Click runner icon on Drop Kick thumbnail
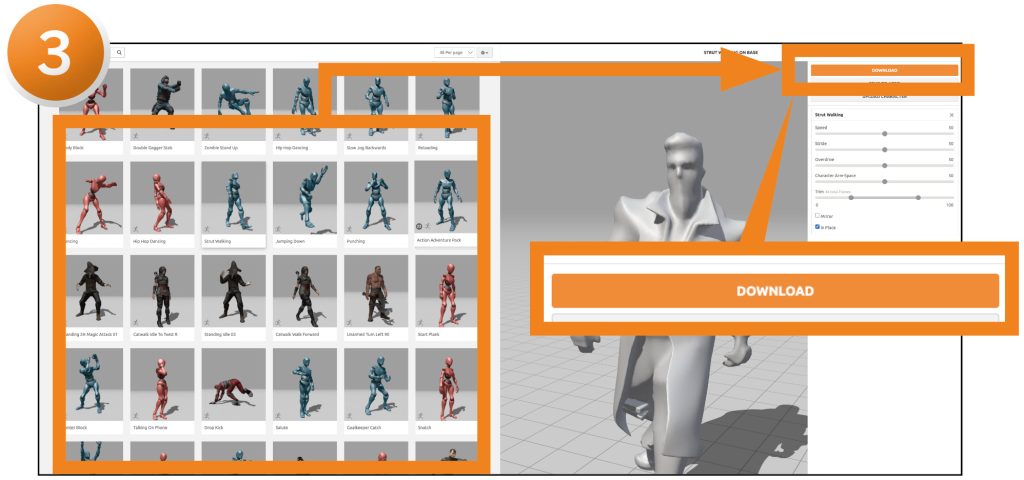1024x480 pixels. click(x=207, y=415)
